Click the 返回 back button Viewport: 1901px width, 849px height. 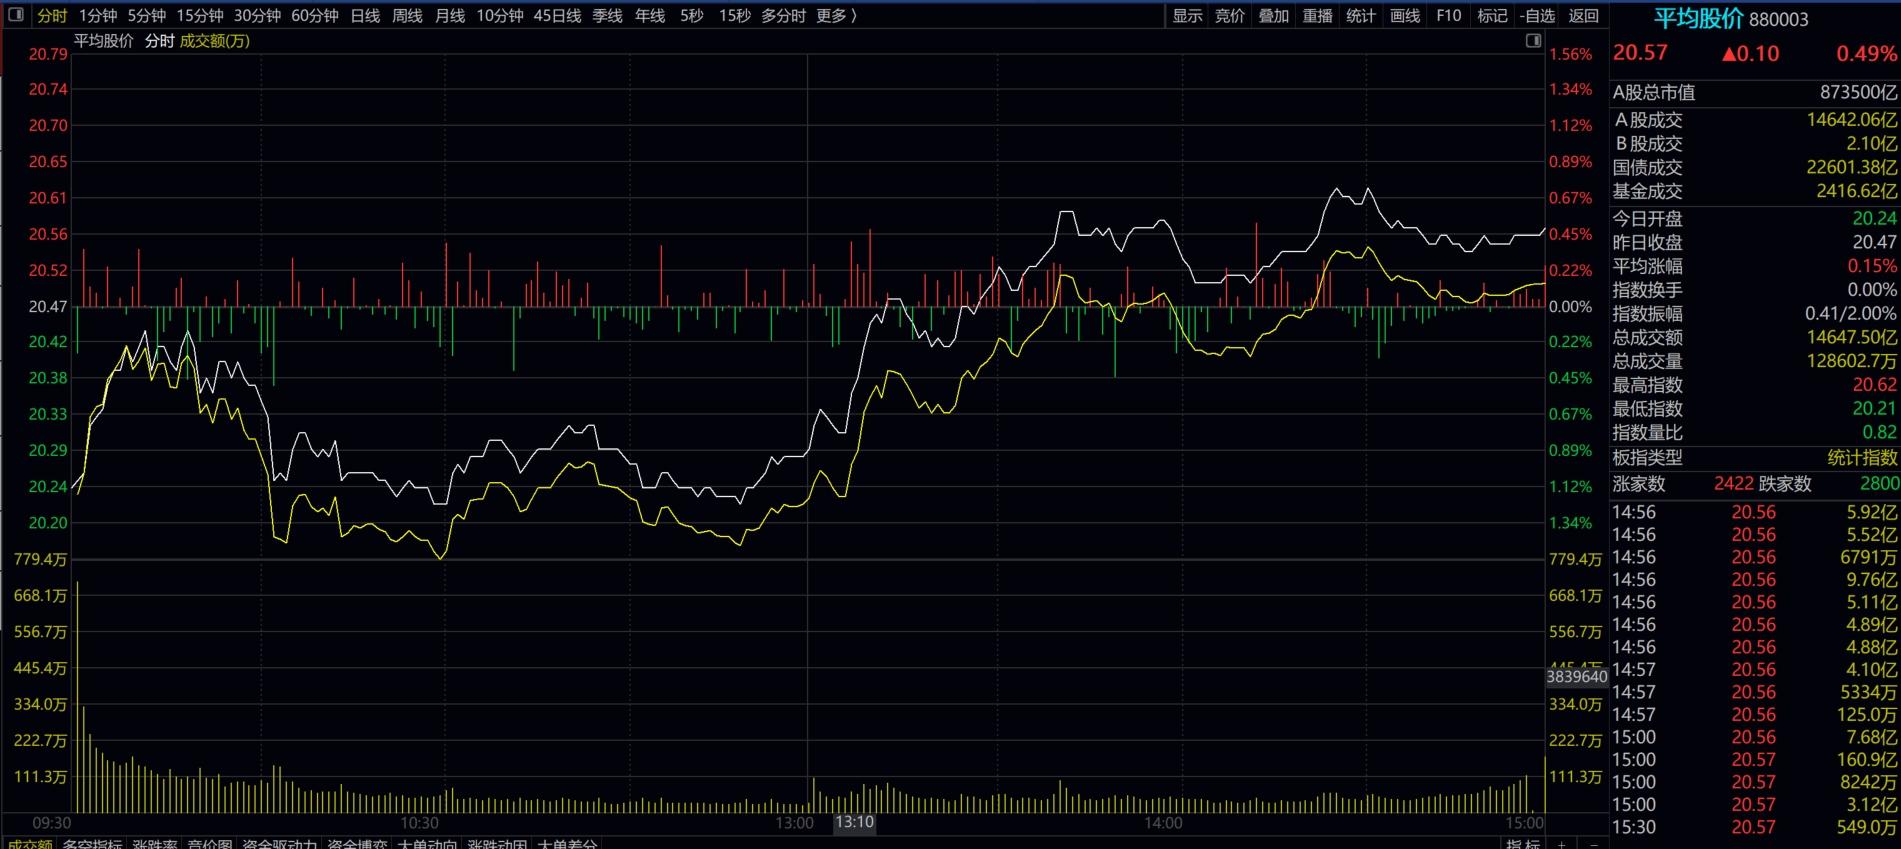coord(1583,15)
